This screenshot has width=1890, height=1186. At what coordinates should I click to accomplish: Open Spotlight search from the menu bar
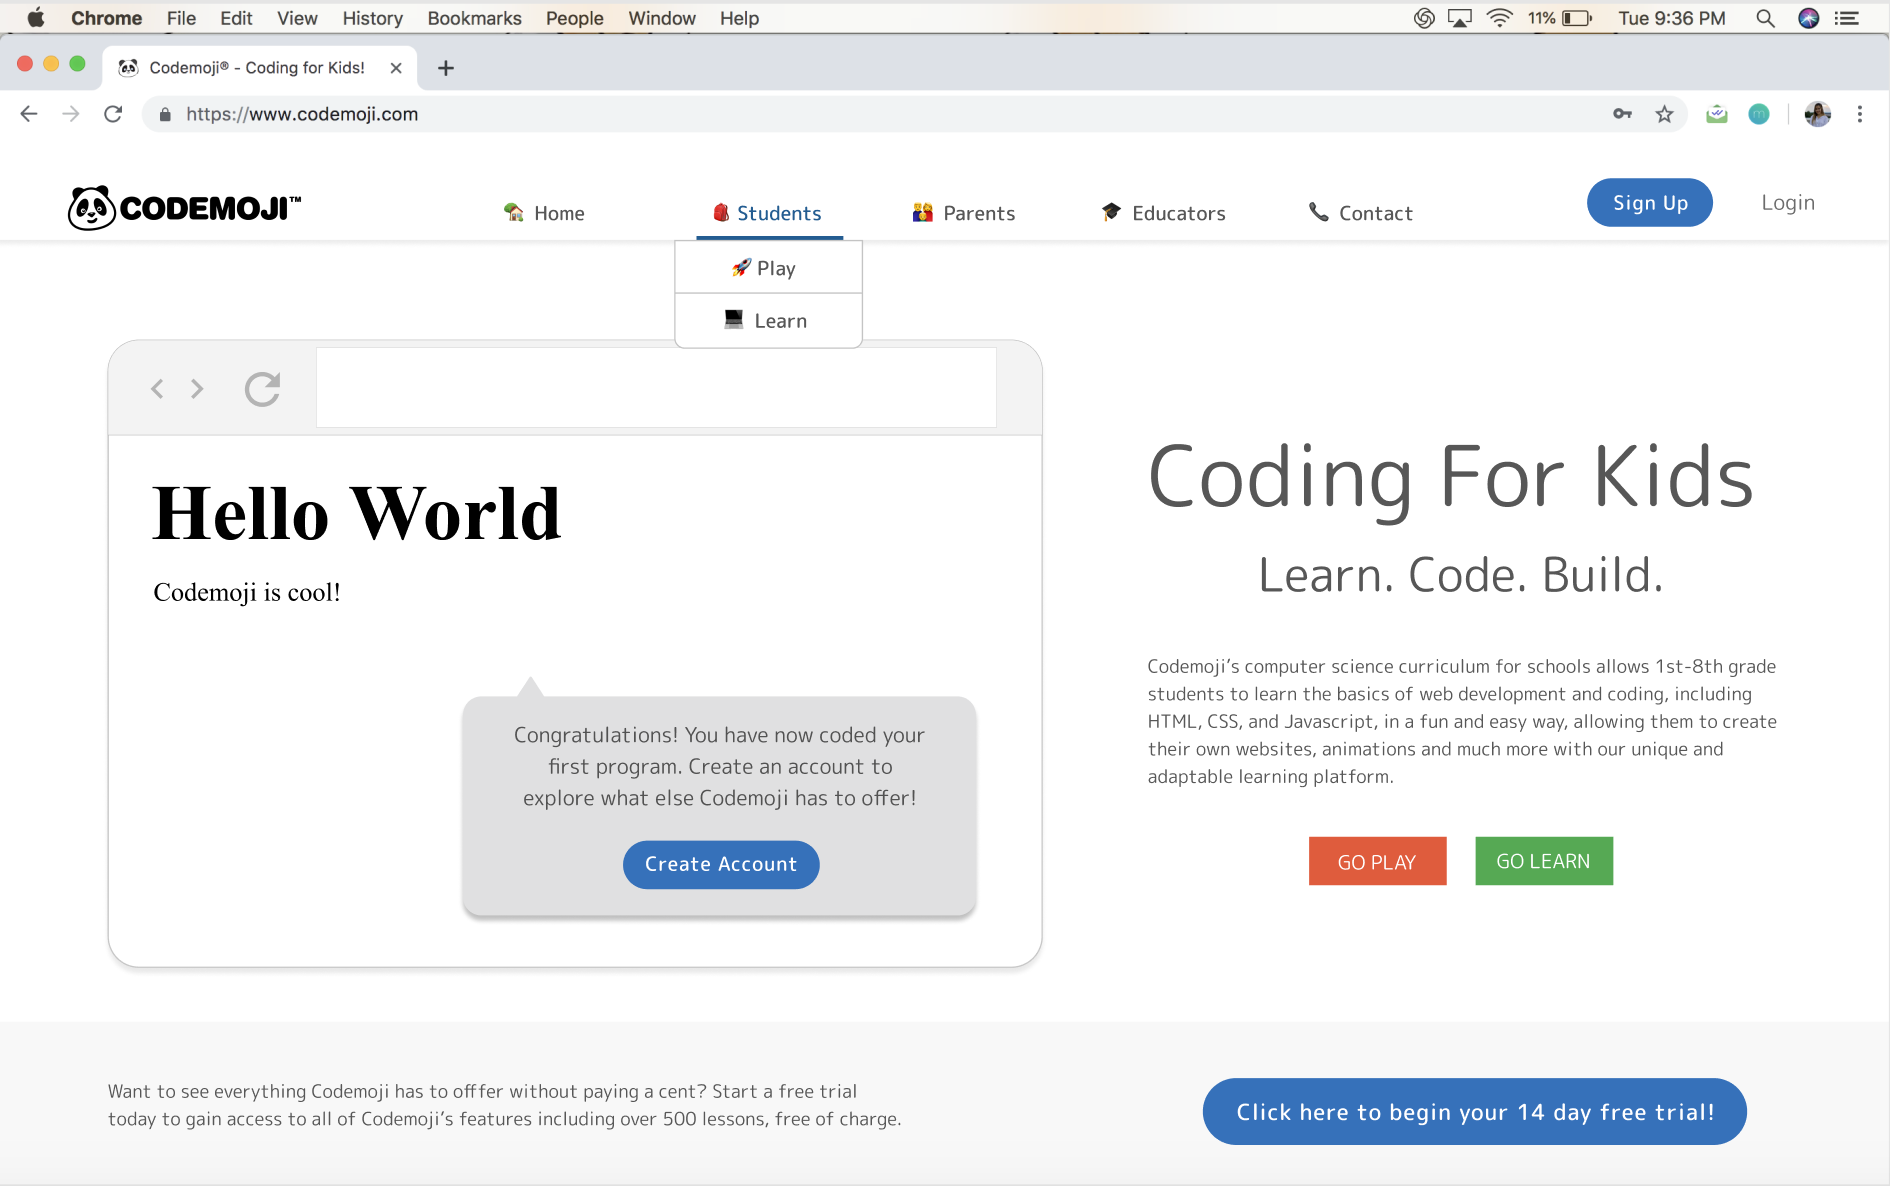tap(1766, 18)
